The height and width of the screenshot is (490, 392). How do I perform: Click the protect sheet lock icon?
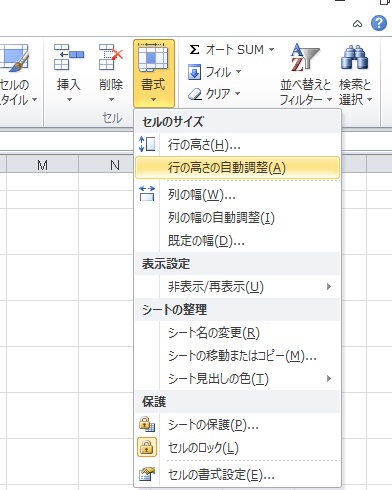(x=147, y=424)
